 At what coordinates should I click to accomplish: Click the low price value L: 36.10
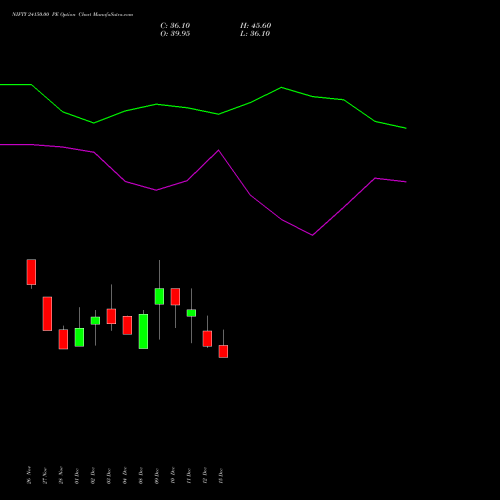255,34
